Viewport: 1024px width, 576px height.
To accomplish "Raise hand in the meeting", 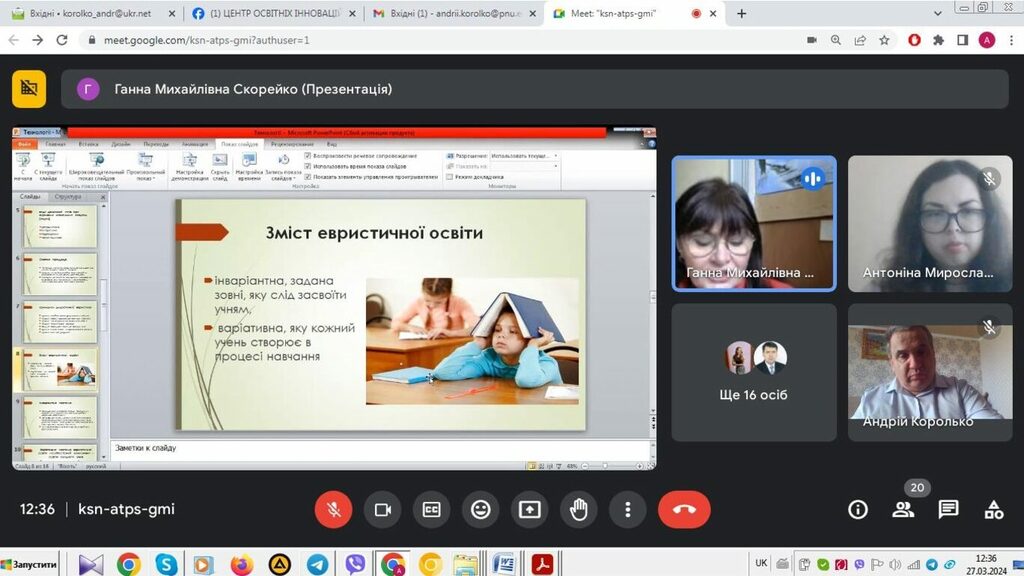I will pos(578,509).
